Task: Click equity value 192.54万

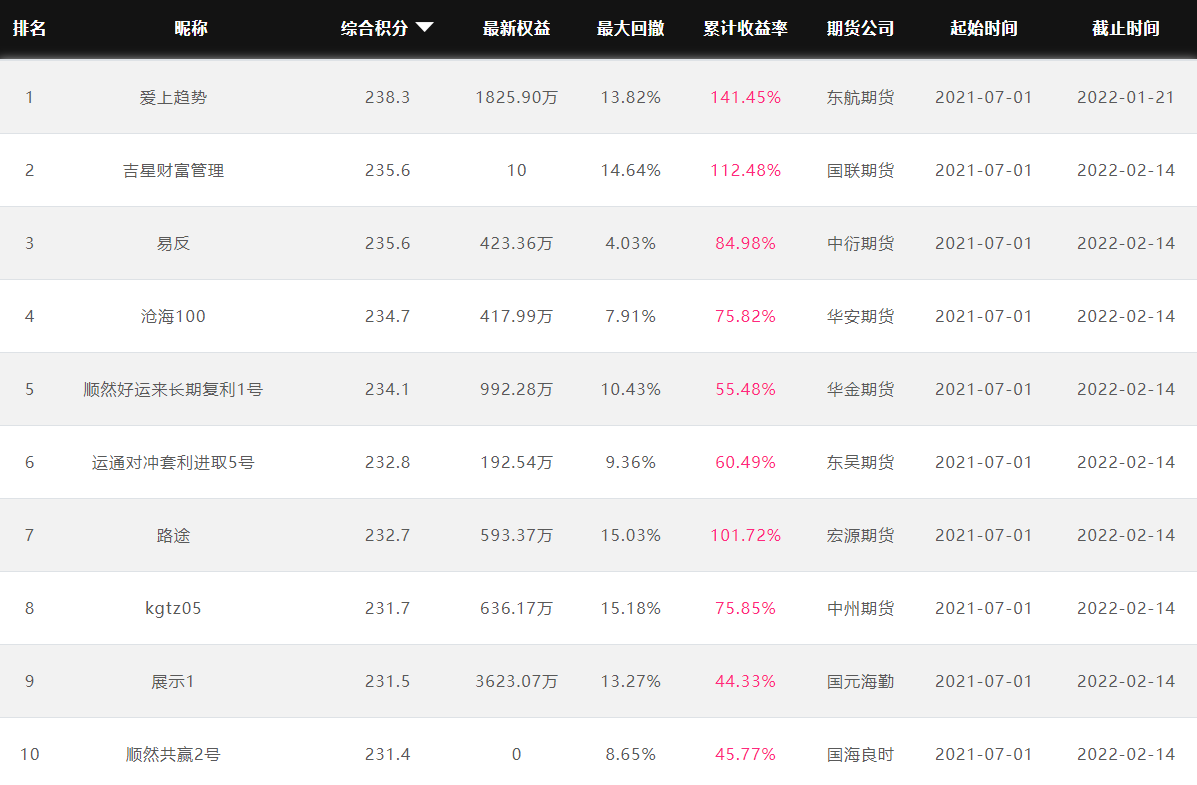Action: click(x=517, y=463)
